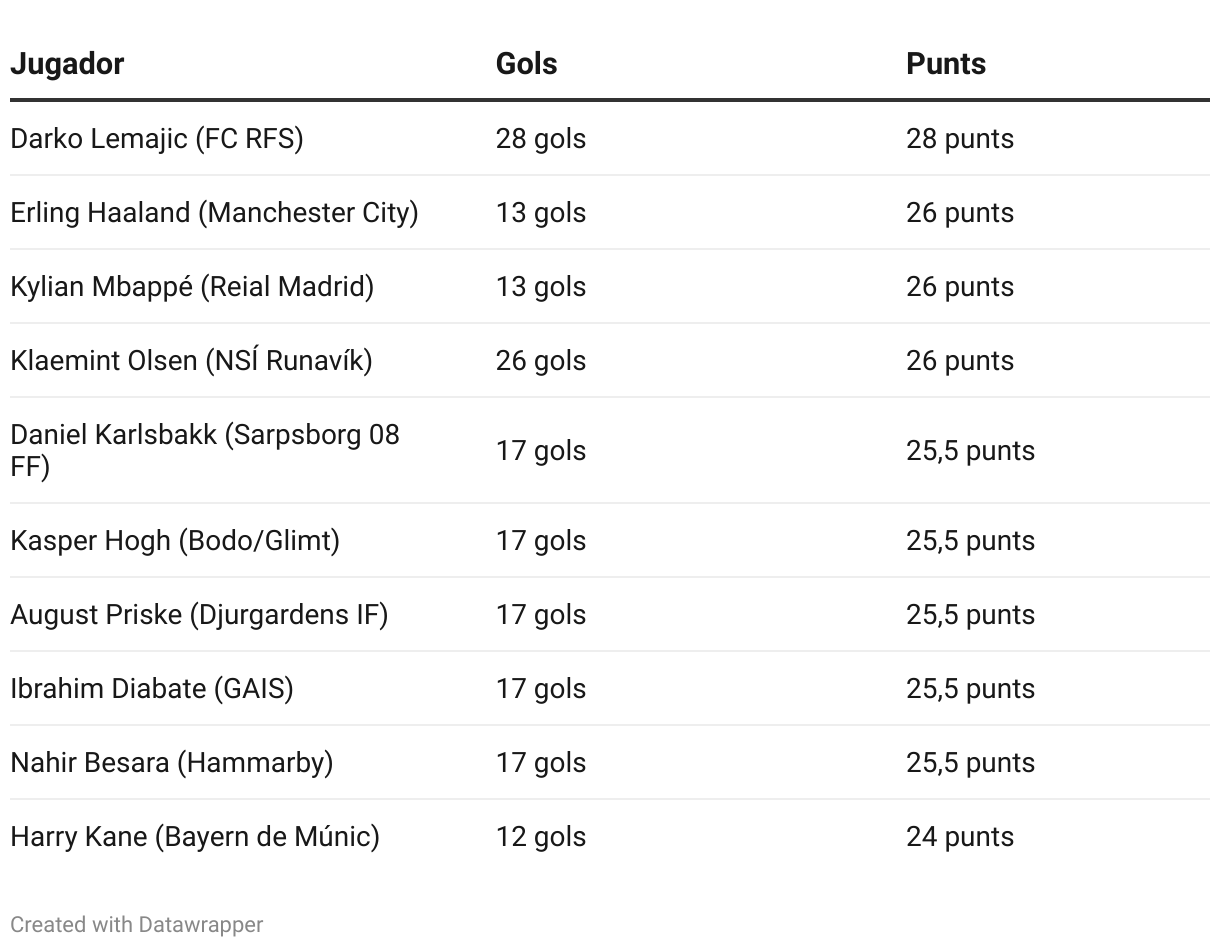
Task: Click the Kylian Mbappé (Reial Madrid) cell
Action: click(x=192, y=287)
